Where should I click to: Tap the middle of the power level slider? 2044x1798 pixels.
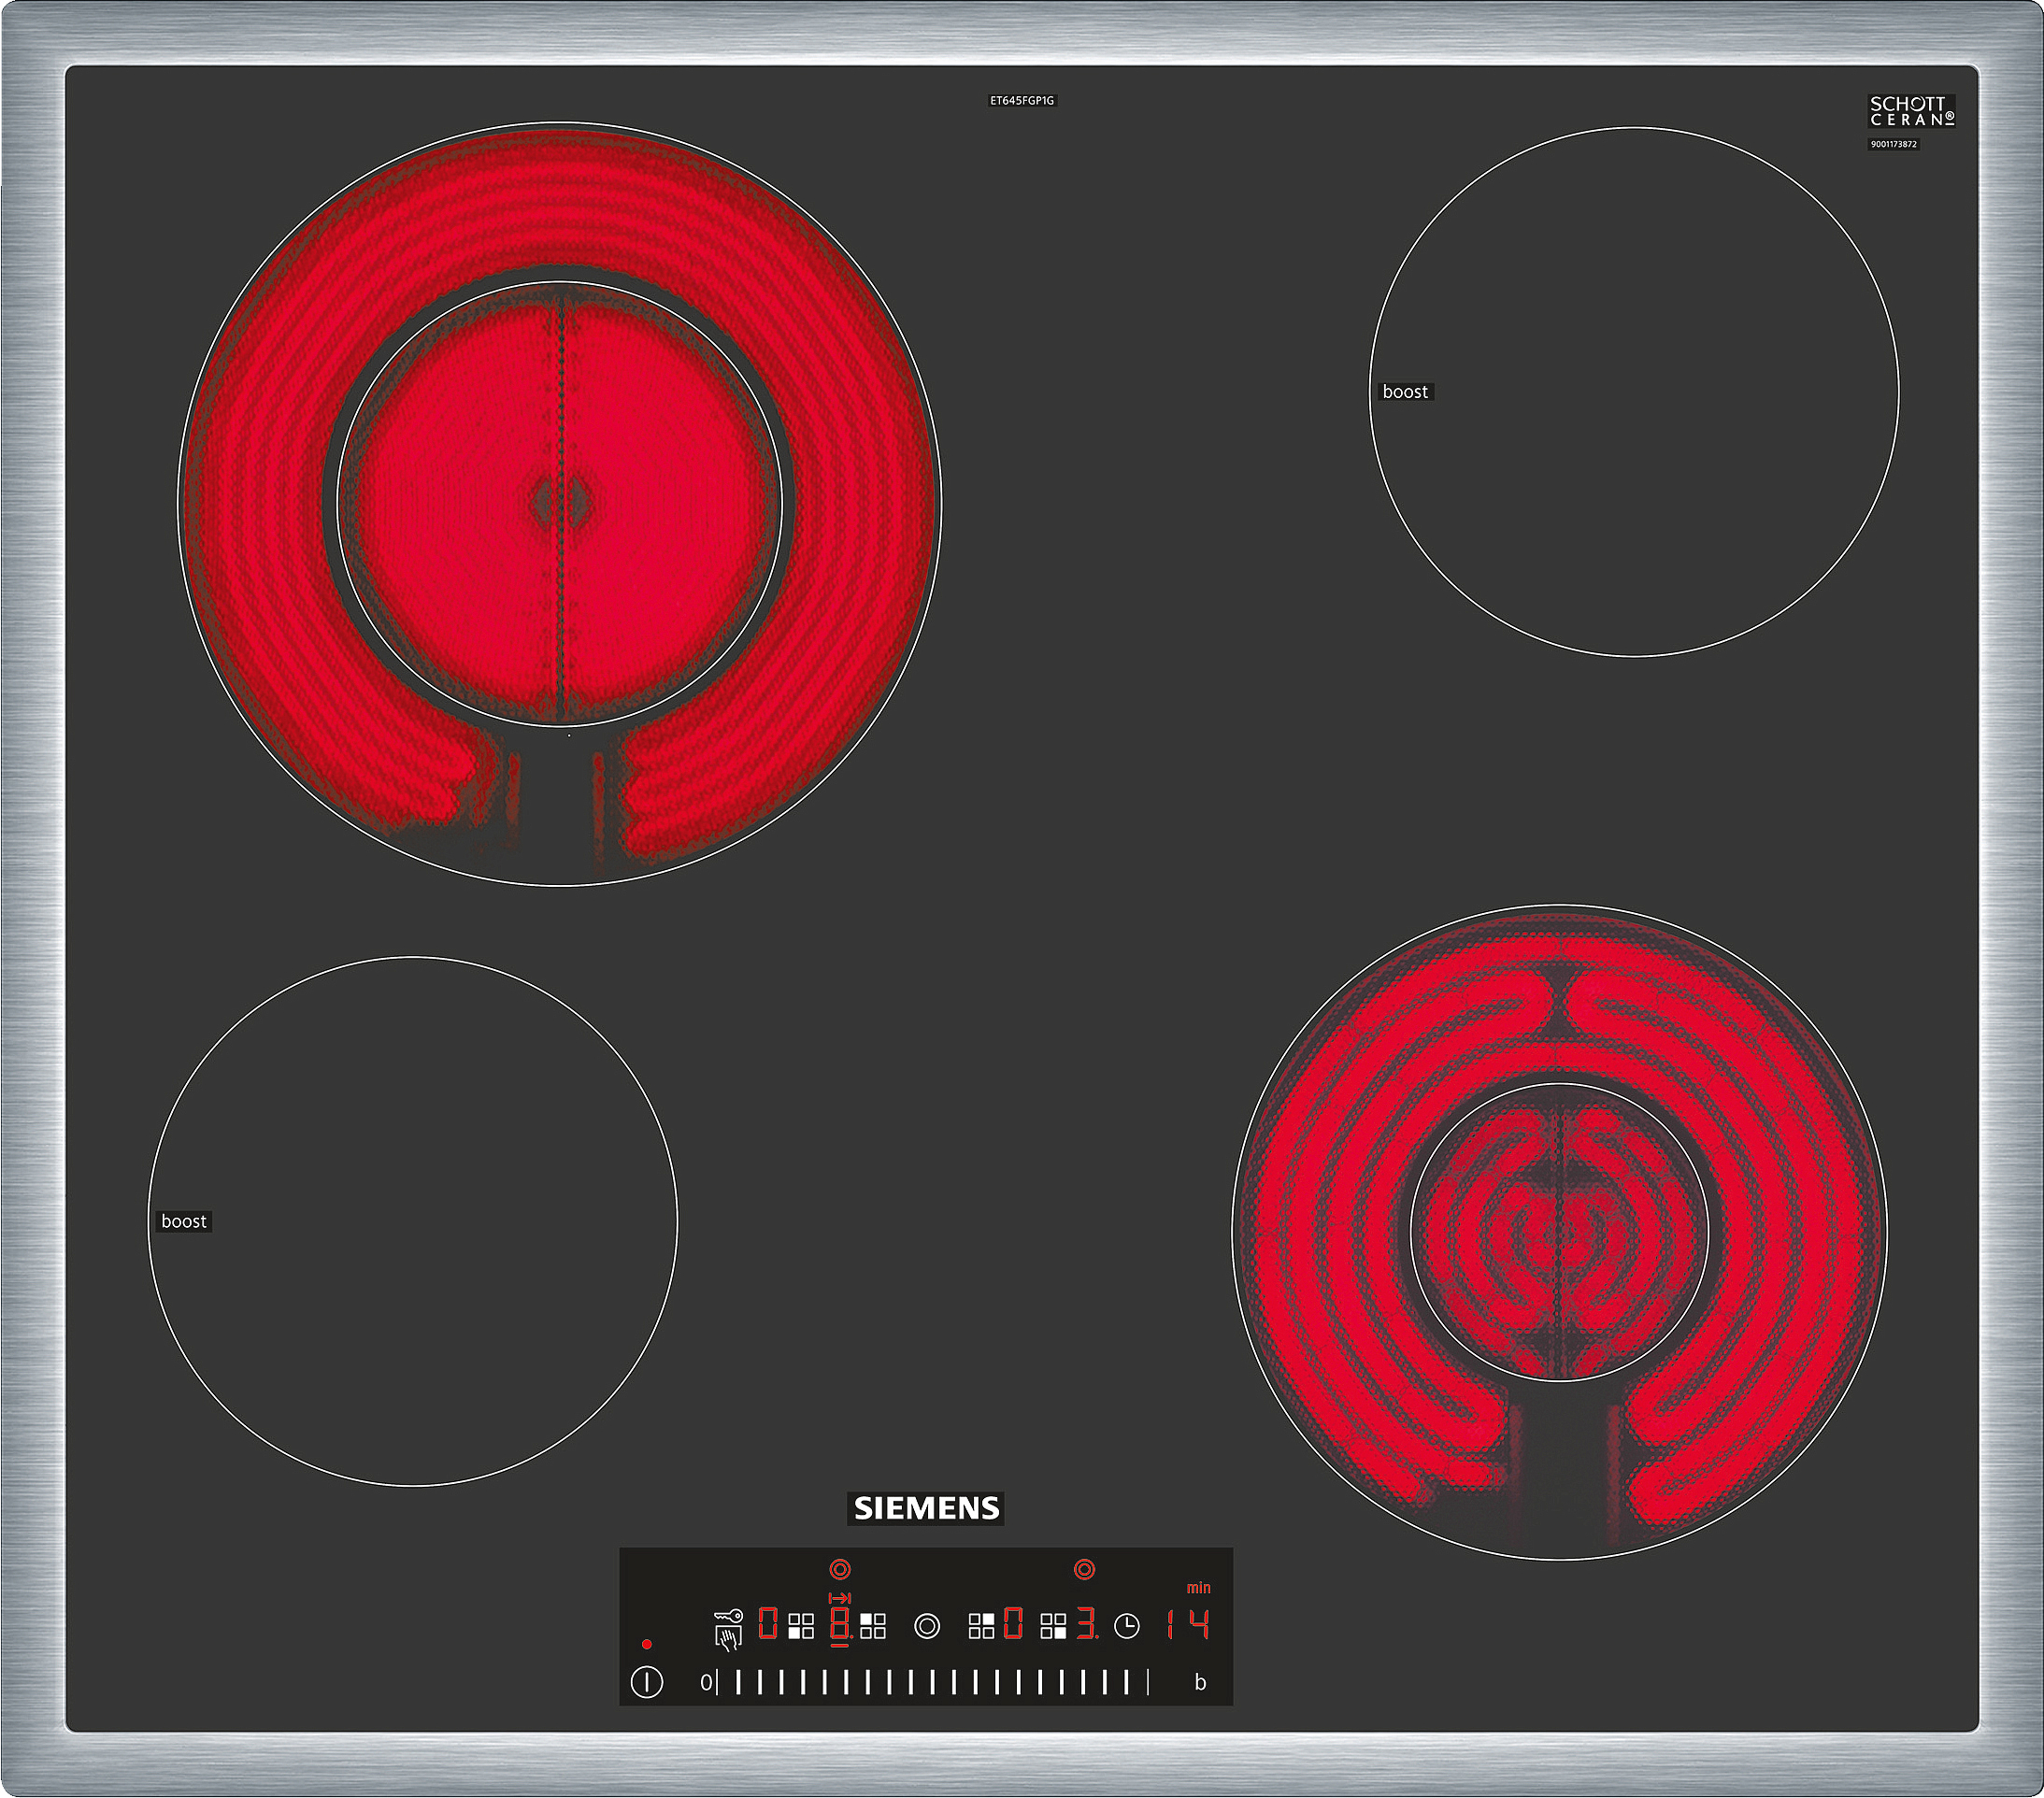click(933, 1683)
